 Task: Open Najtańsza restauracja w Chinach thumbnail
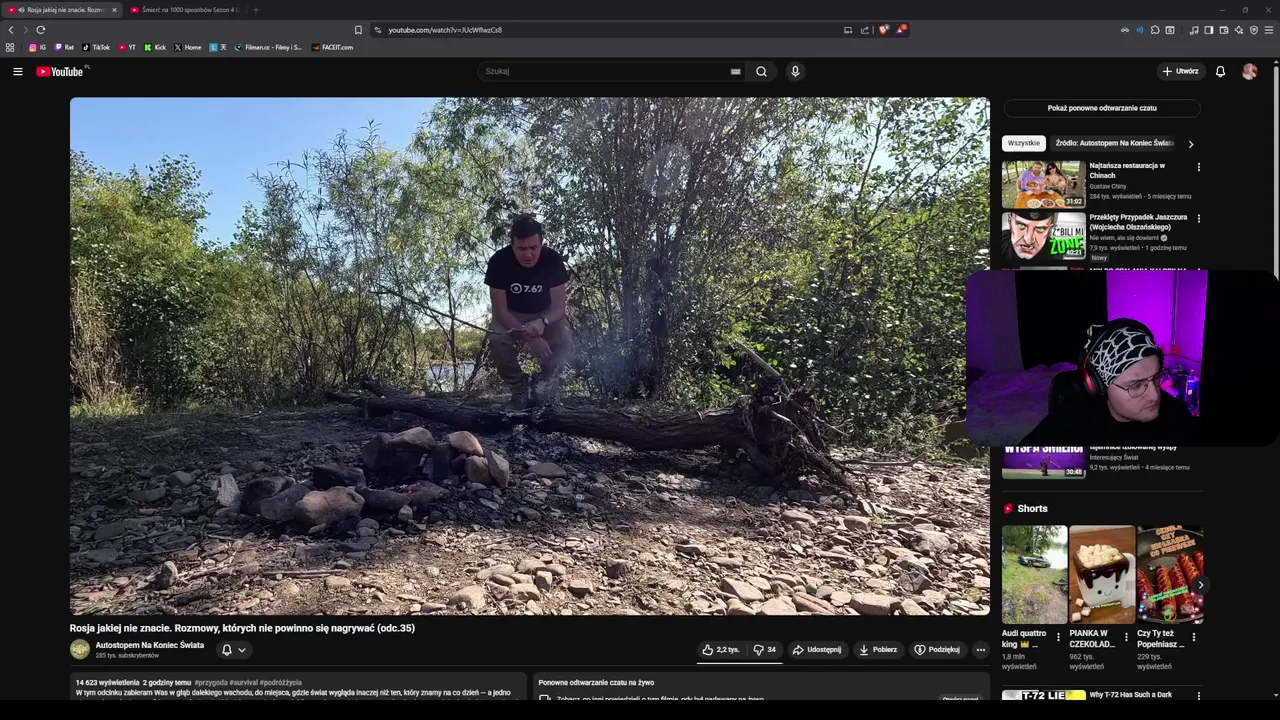(1043, 184)
